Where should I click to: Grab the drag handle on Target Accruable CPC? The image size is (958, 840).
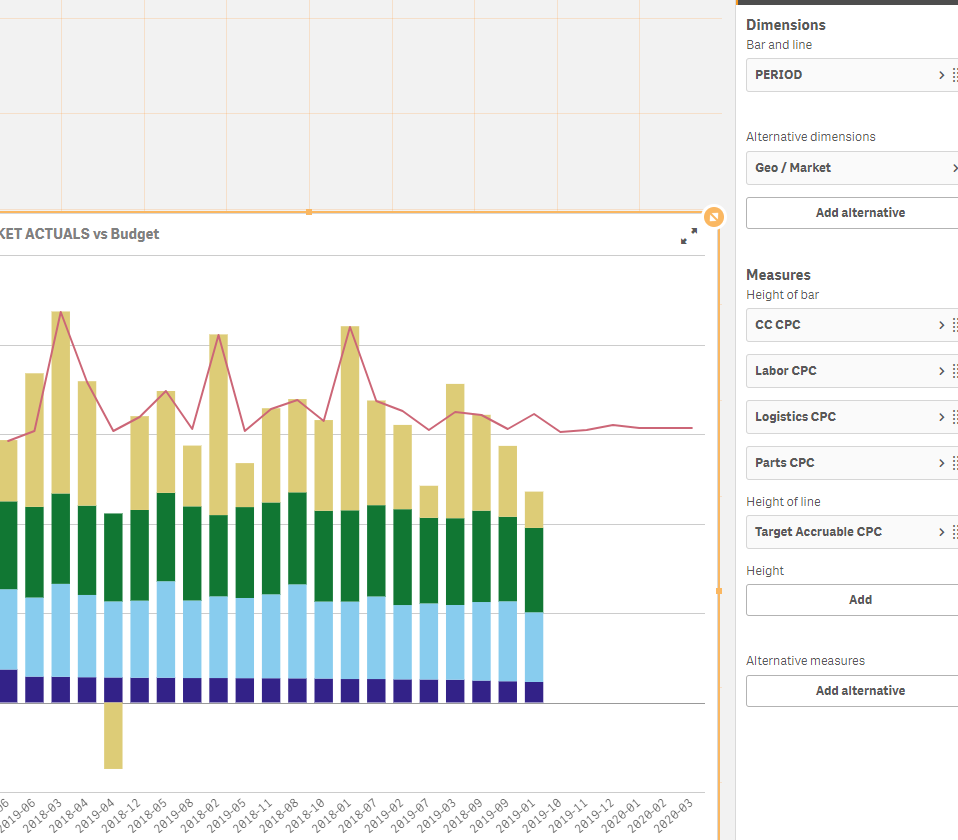tap(954, 532)
